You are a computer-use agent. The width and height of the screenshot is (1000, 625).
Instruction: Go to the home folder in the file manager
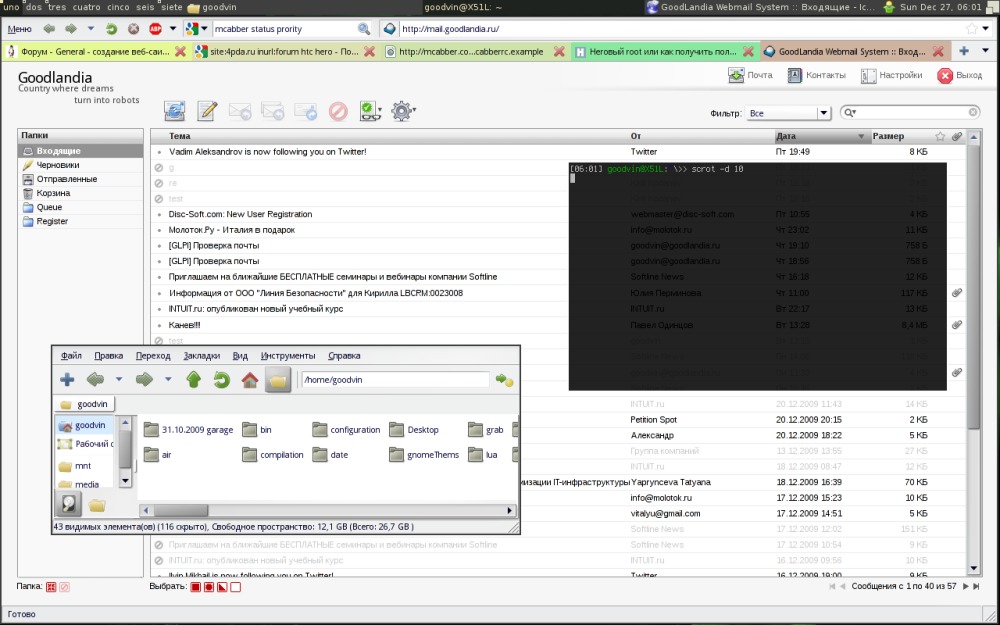coord(249,380)
